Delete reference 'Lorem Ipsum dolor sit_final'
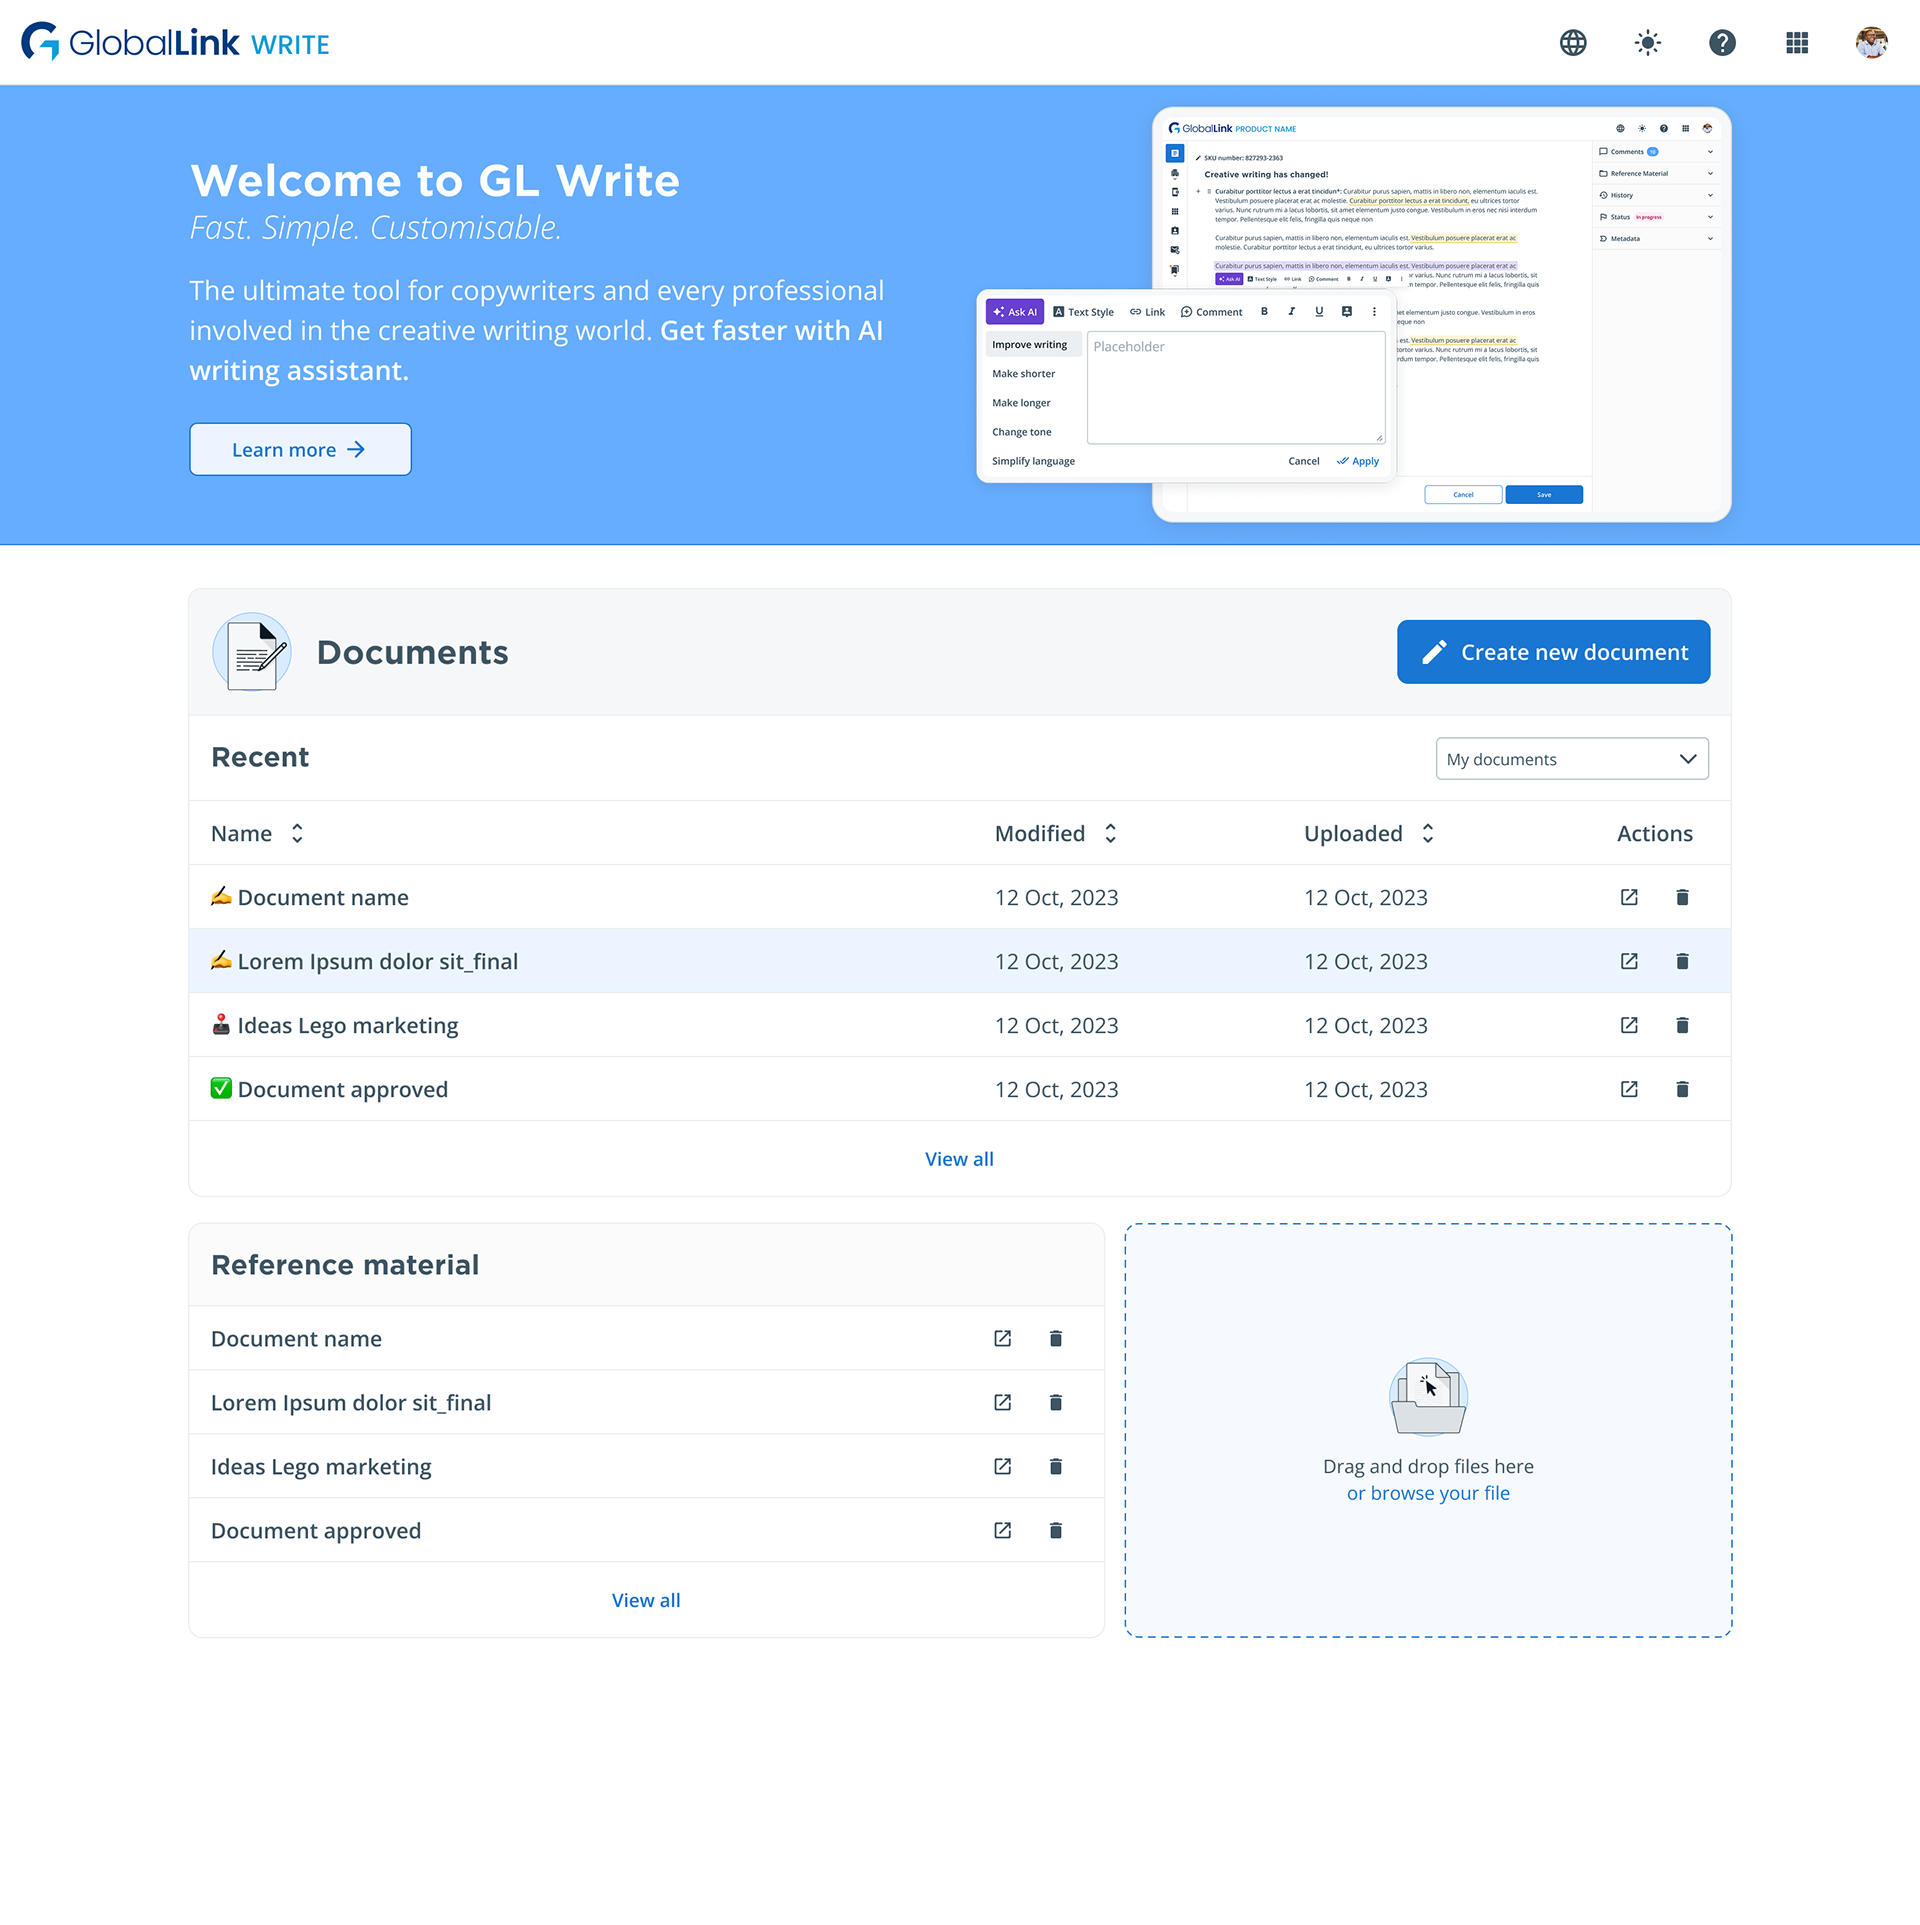This screenshot has width=1920, height=1925. coord(1055,1402)
